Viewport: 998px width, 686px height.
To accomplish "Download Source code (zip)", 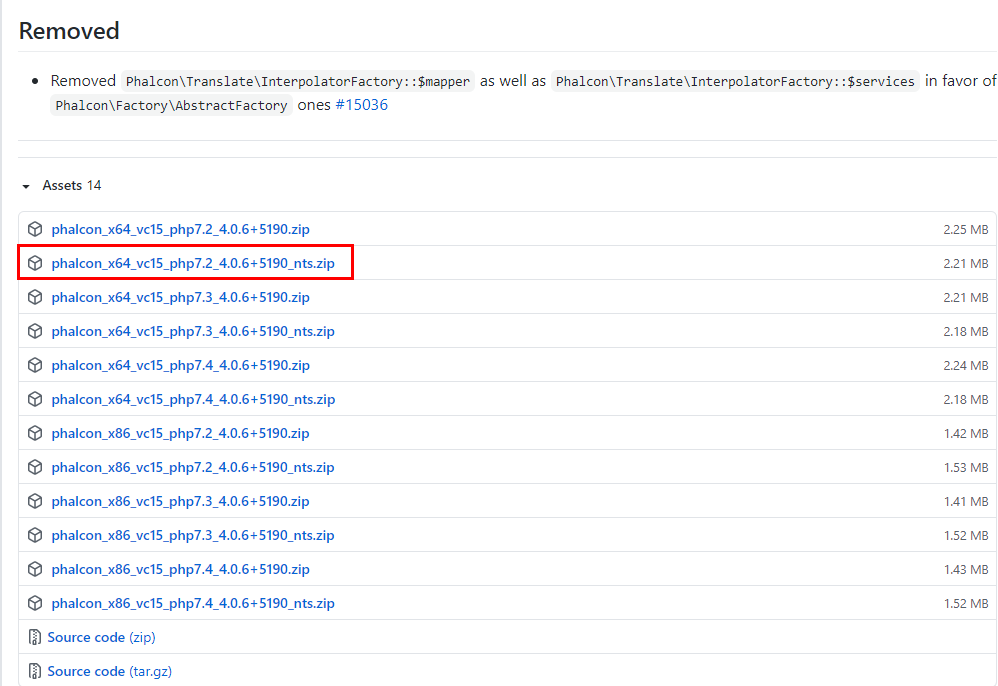I will (x=101, y=637).
